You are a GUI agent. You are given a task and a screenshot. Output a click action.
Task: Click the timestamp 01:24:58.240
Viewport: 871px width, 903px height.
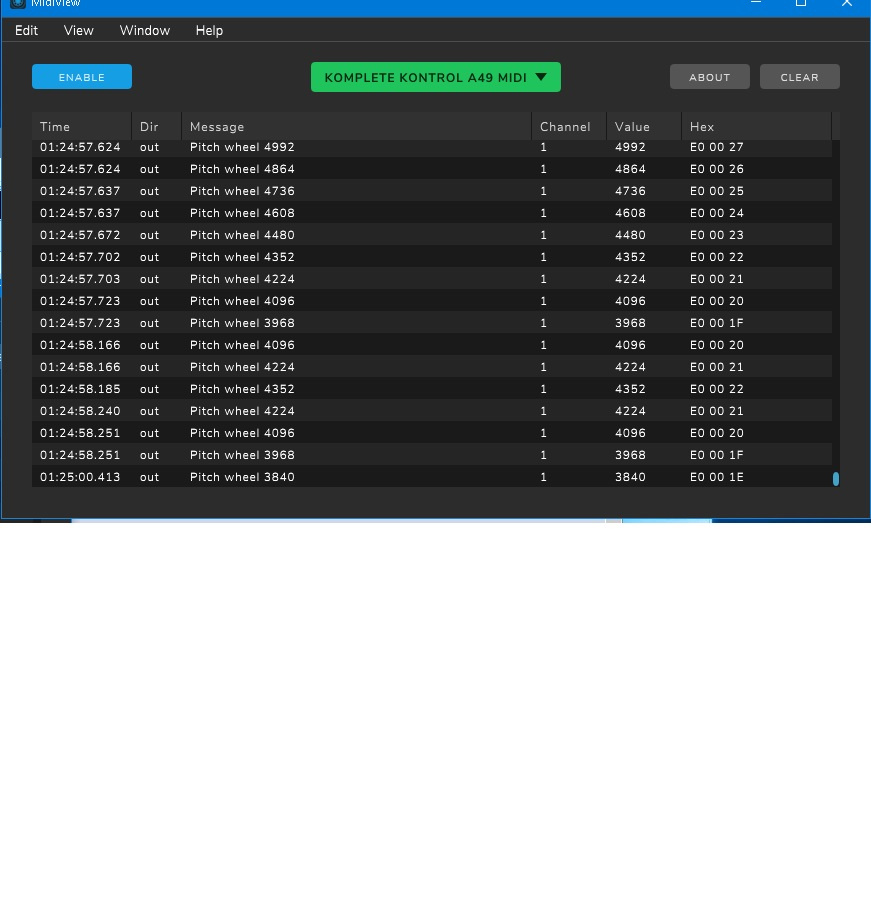pos(80,411)
